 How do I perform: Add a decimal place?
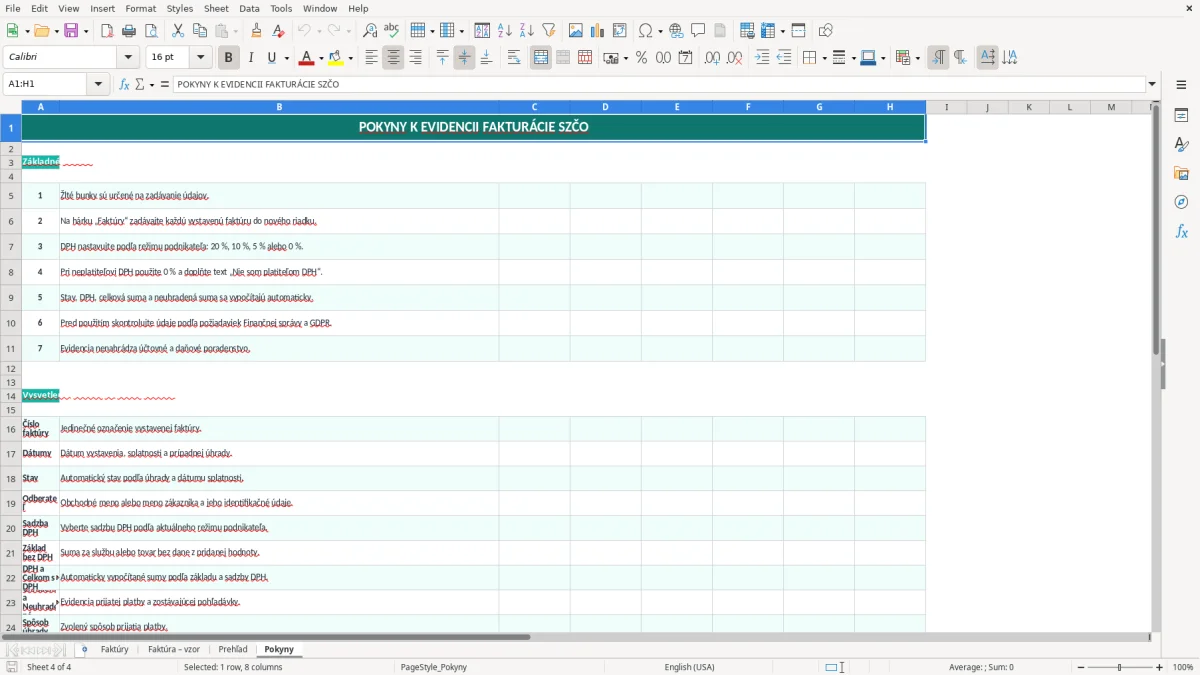coord(712,58)
